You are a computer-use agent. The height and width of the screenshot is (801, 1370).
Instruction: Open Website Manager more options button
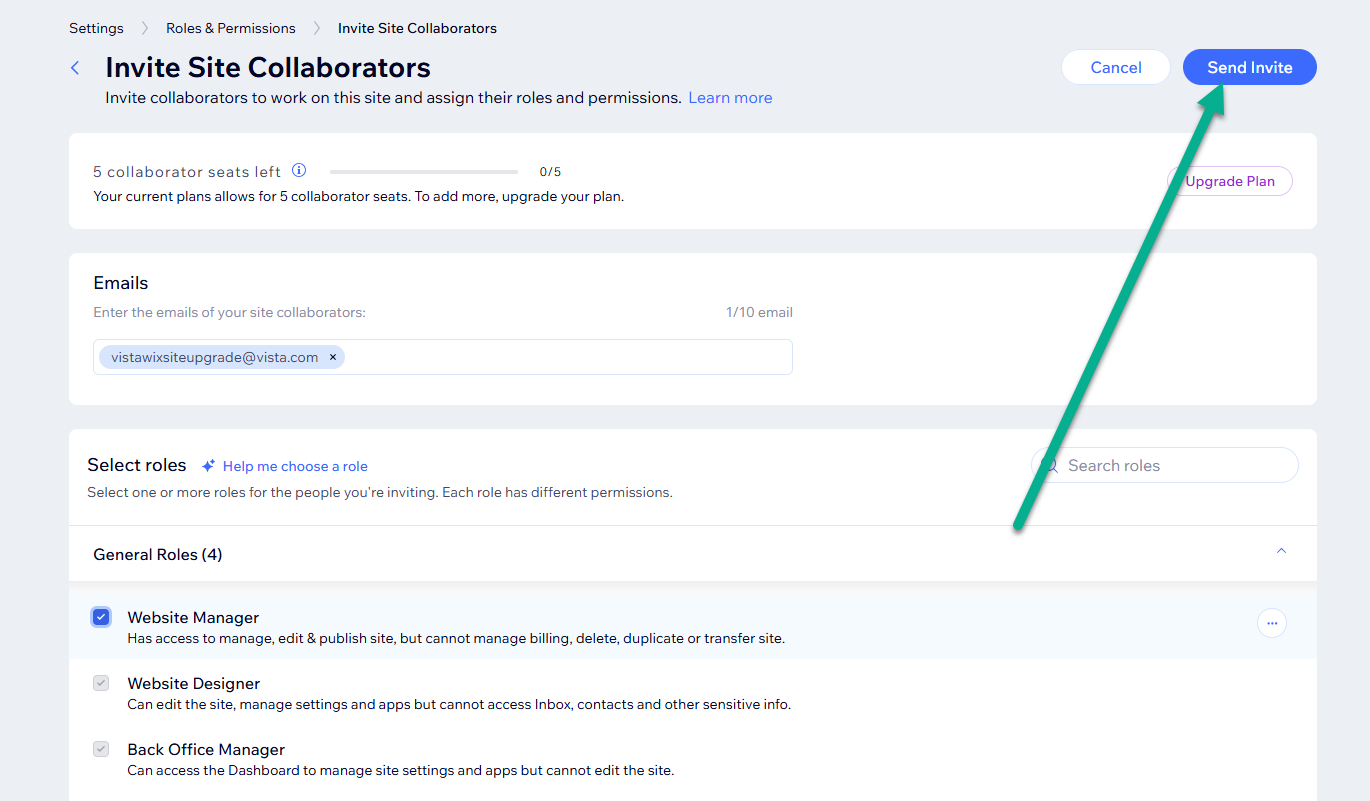tap(1272, 623)
